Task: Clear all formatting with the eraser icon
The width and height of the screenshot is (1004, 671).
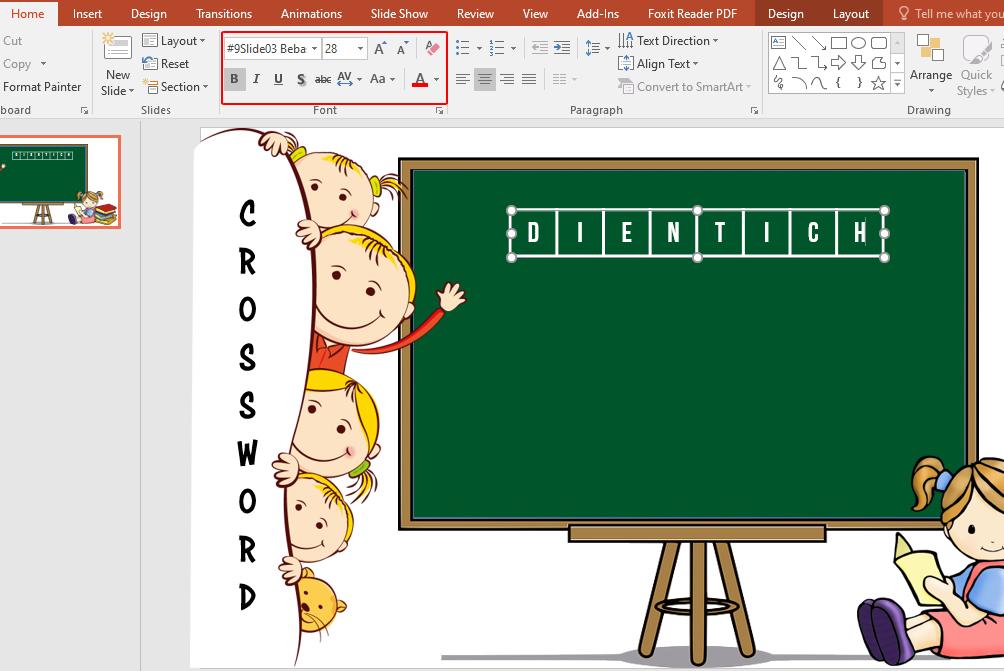Action: [433, 47]
